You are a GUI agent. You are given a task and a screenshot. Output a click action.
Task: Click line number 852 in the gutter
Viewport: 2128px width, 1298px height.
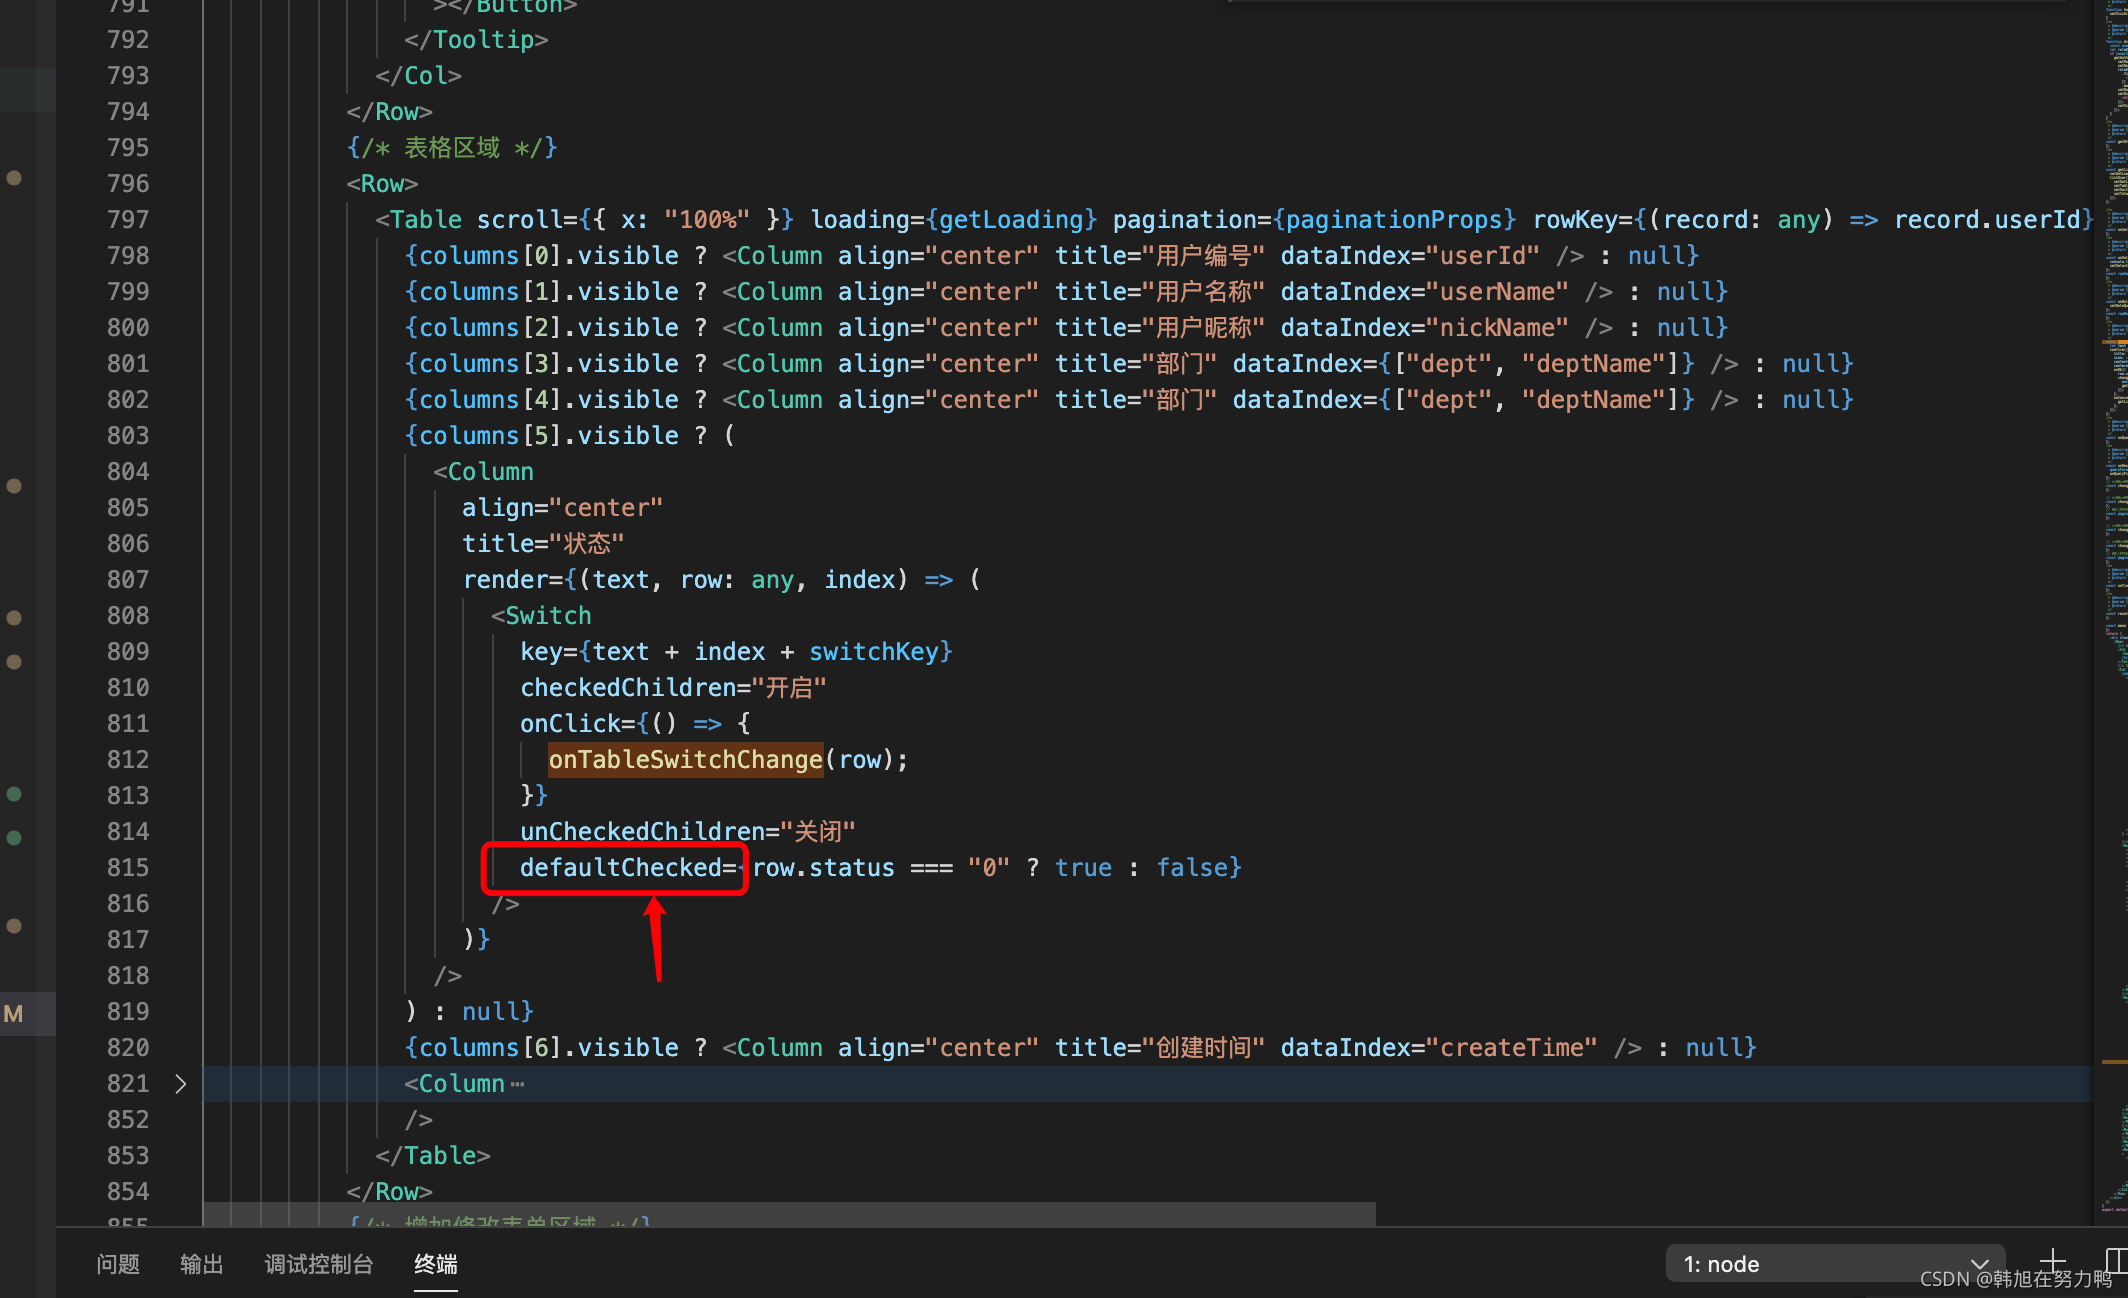pos(128,1120)
